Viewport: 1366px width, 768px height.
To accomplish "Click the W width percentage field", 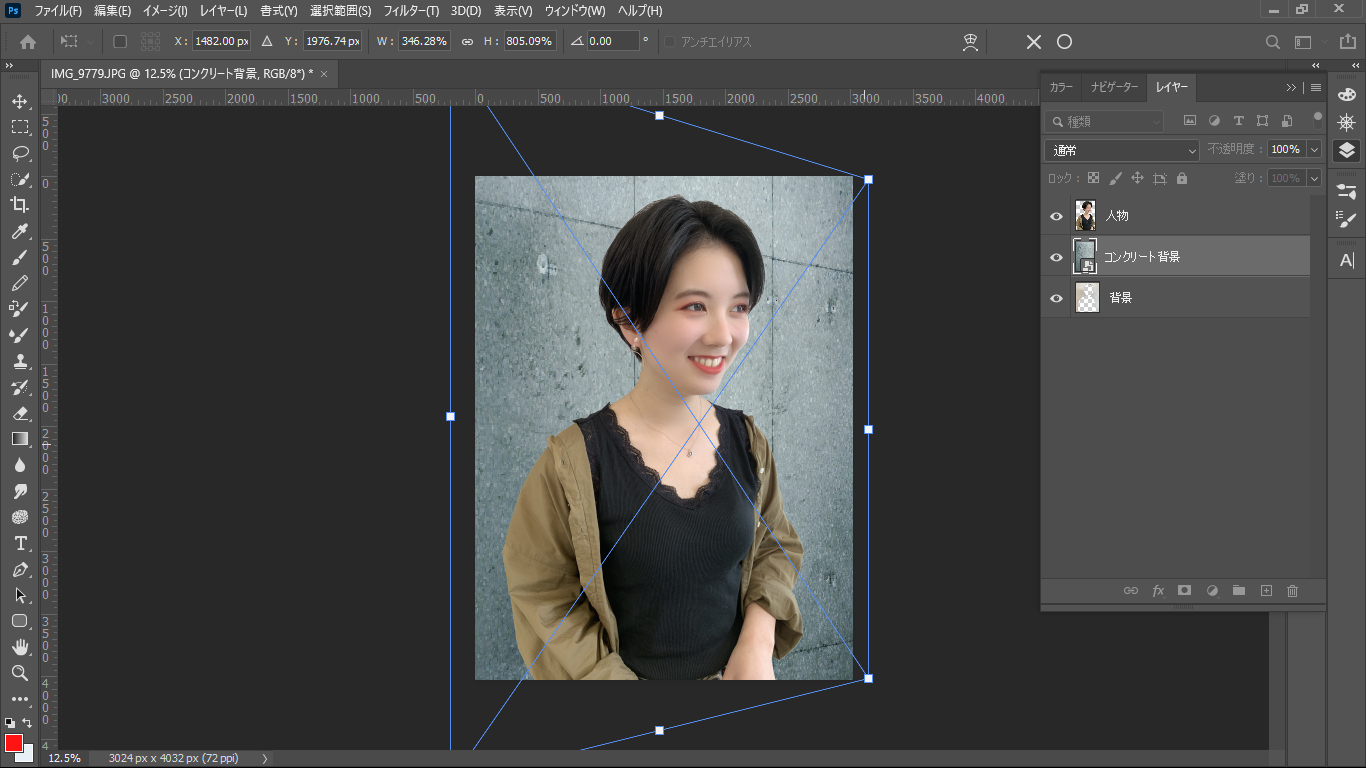I will (424, 42).
